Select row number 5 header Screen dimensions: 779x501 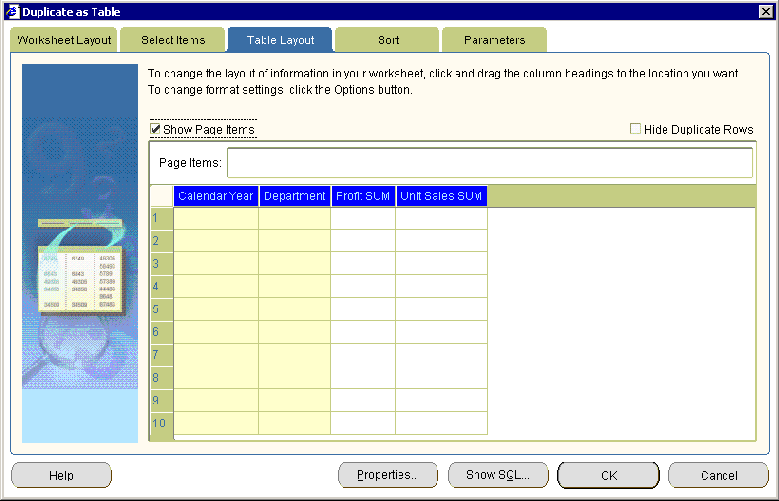point(162,309)
